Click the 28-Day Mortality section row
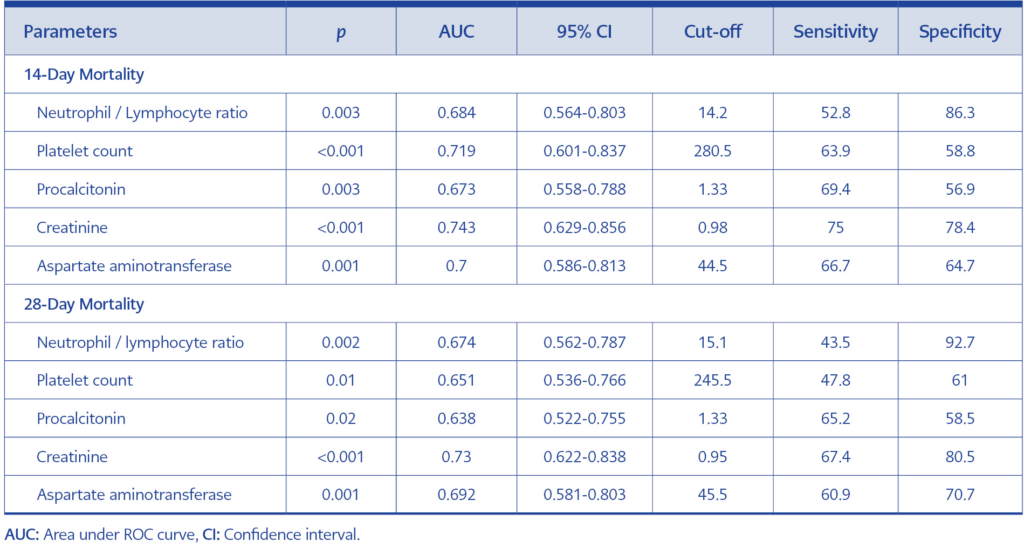Image resolution: width=1024 pixels, height=555 pixels. pos(84,304)
